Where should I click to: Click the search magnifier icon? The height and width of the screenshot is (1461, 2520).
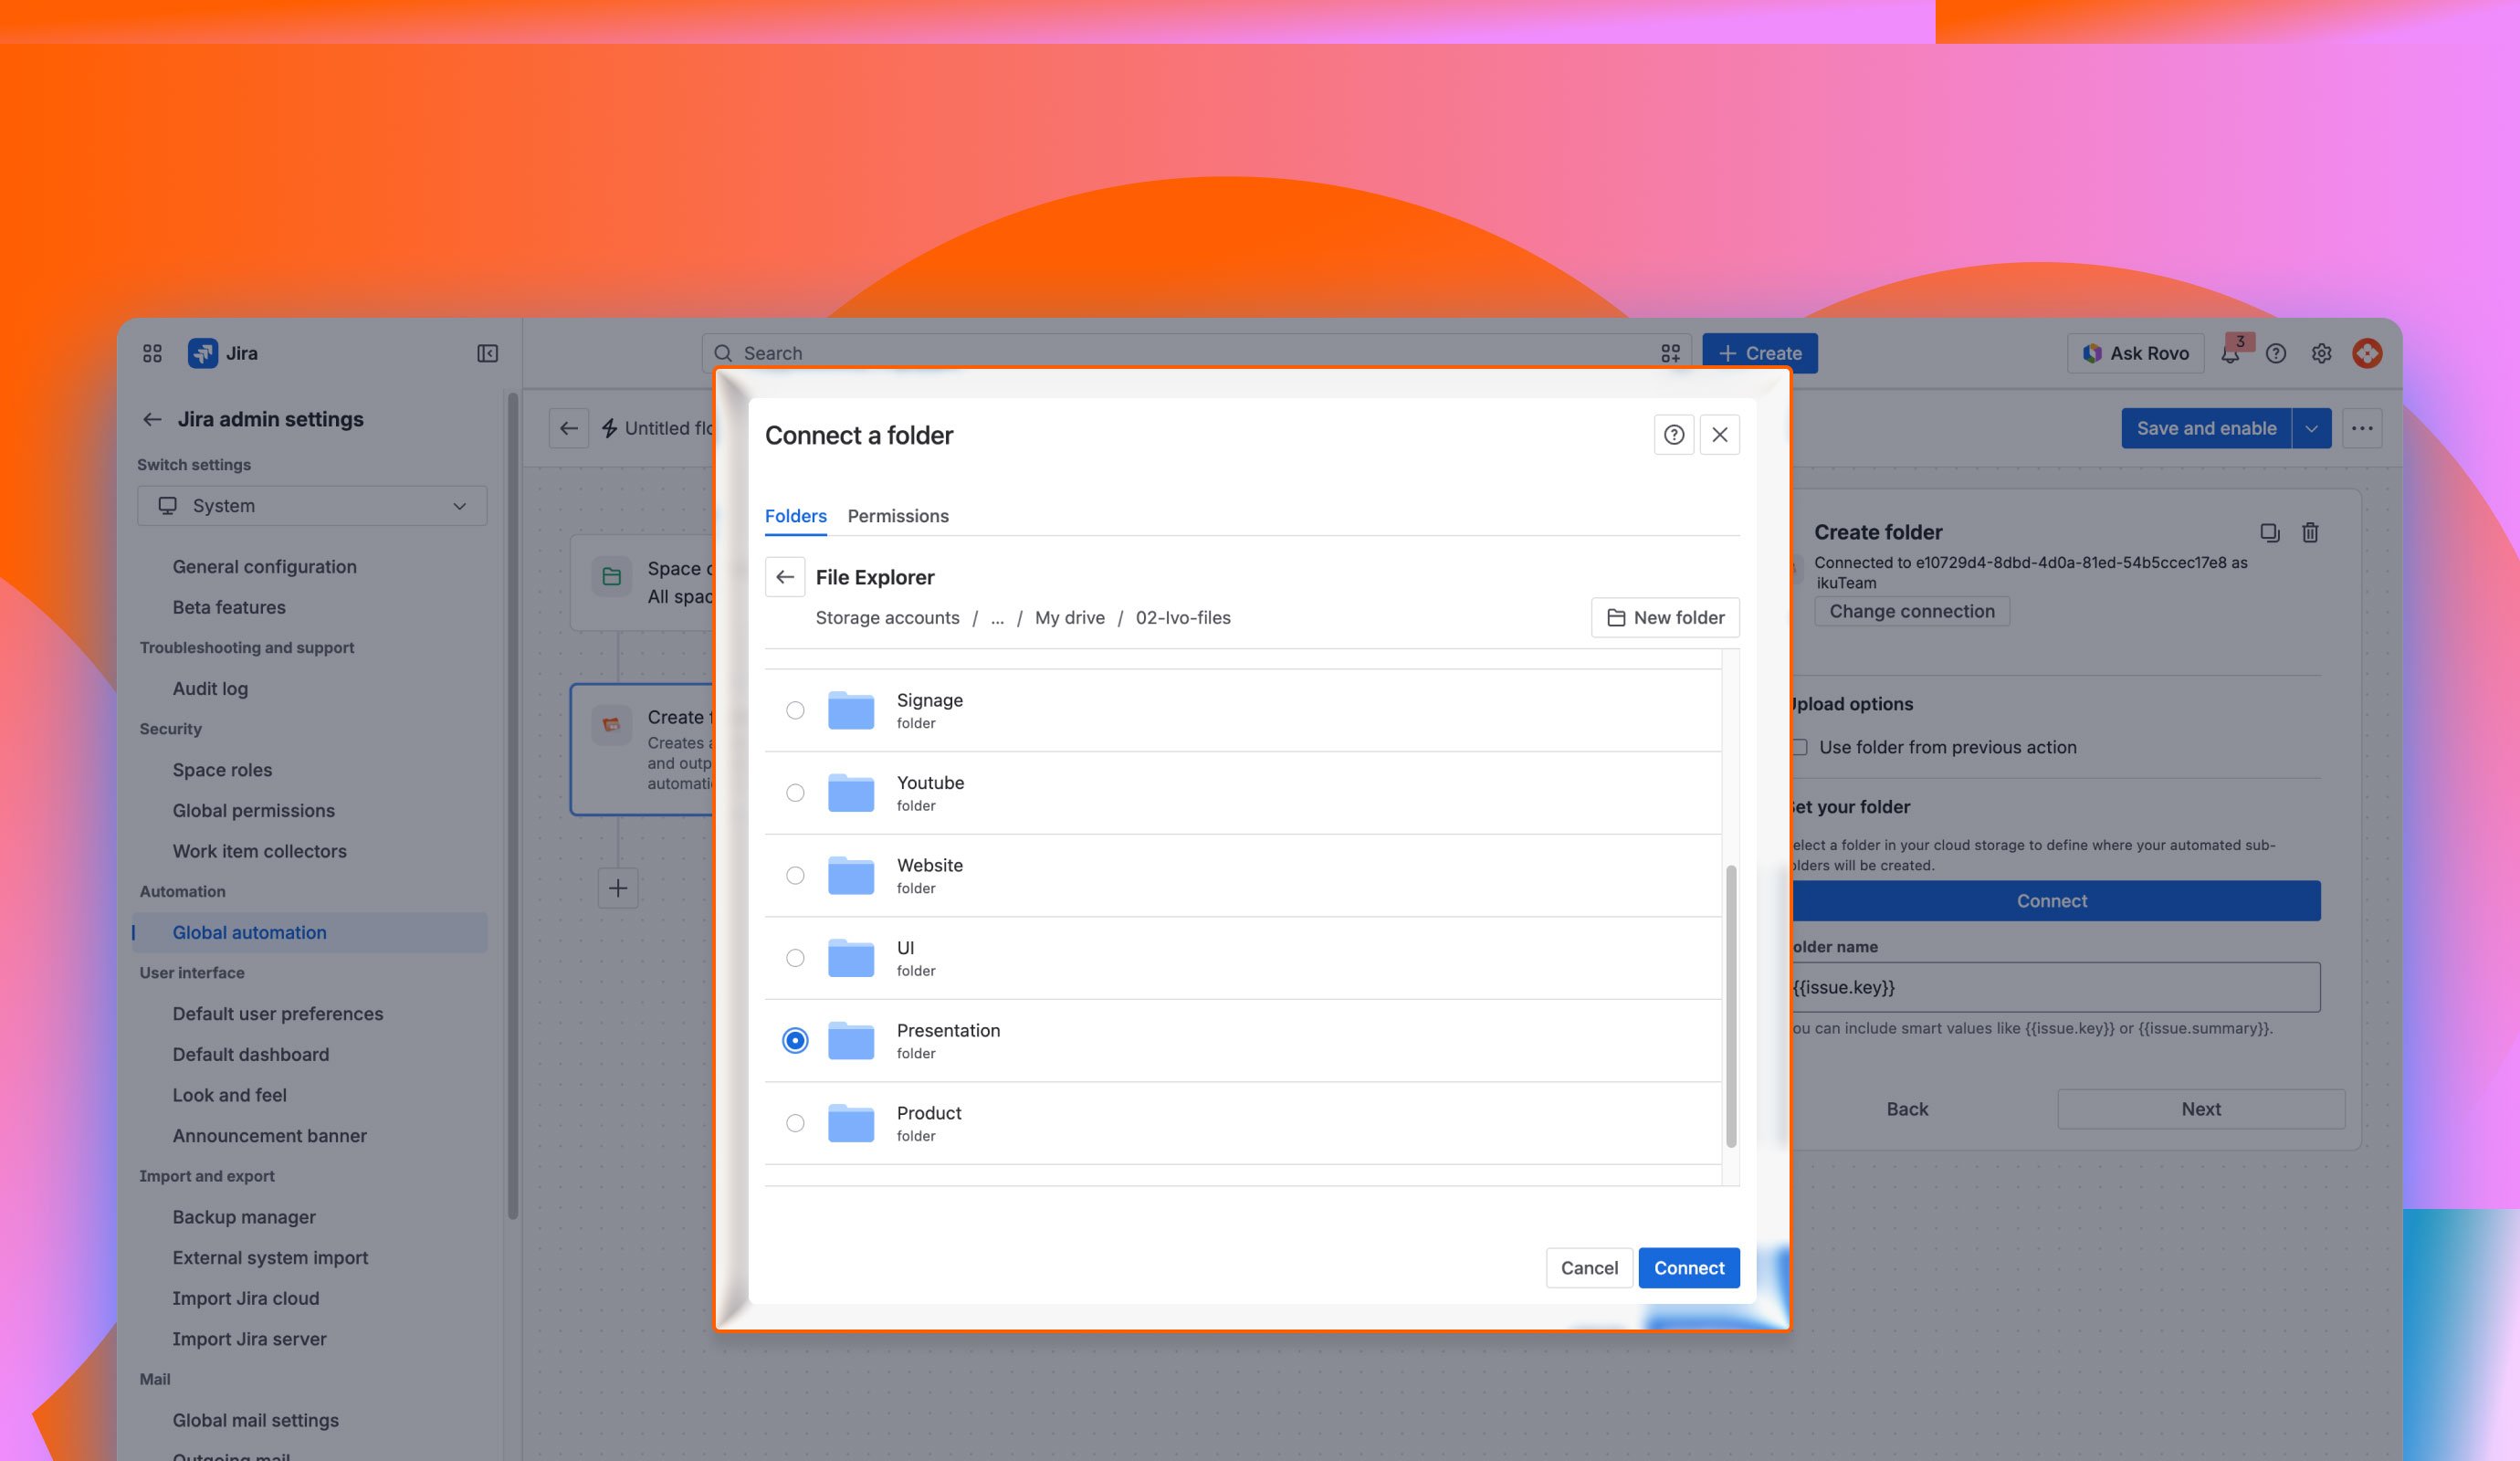(723, 353)
